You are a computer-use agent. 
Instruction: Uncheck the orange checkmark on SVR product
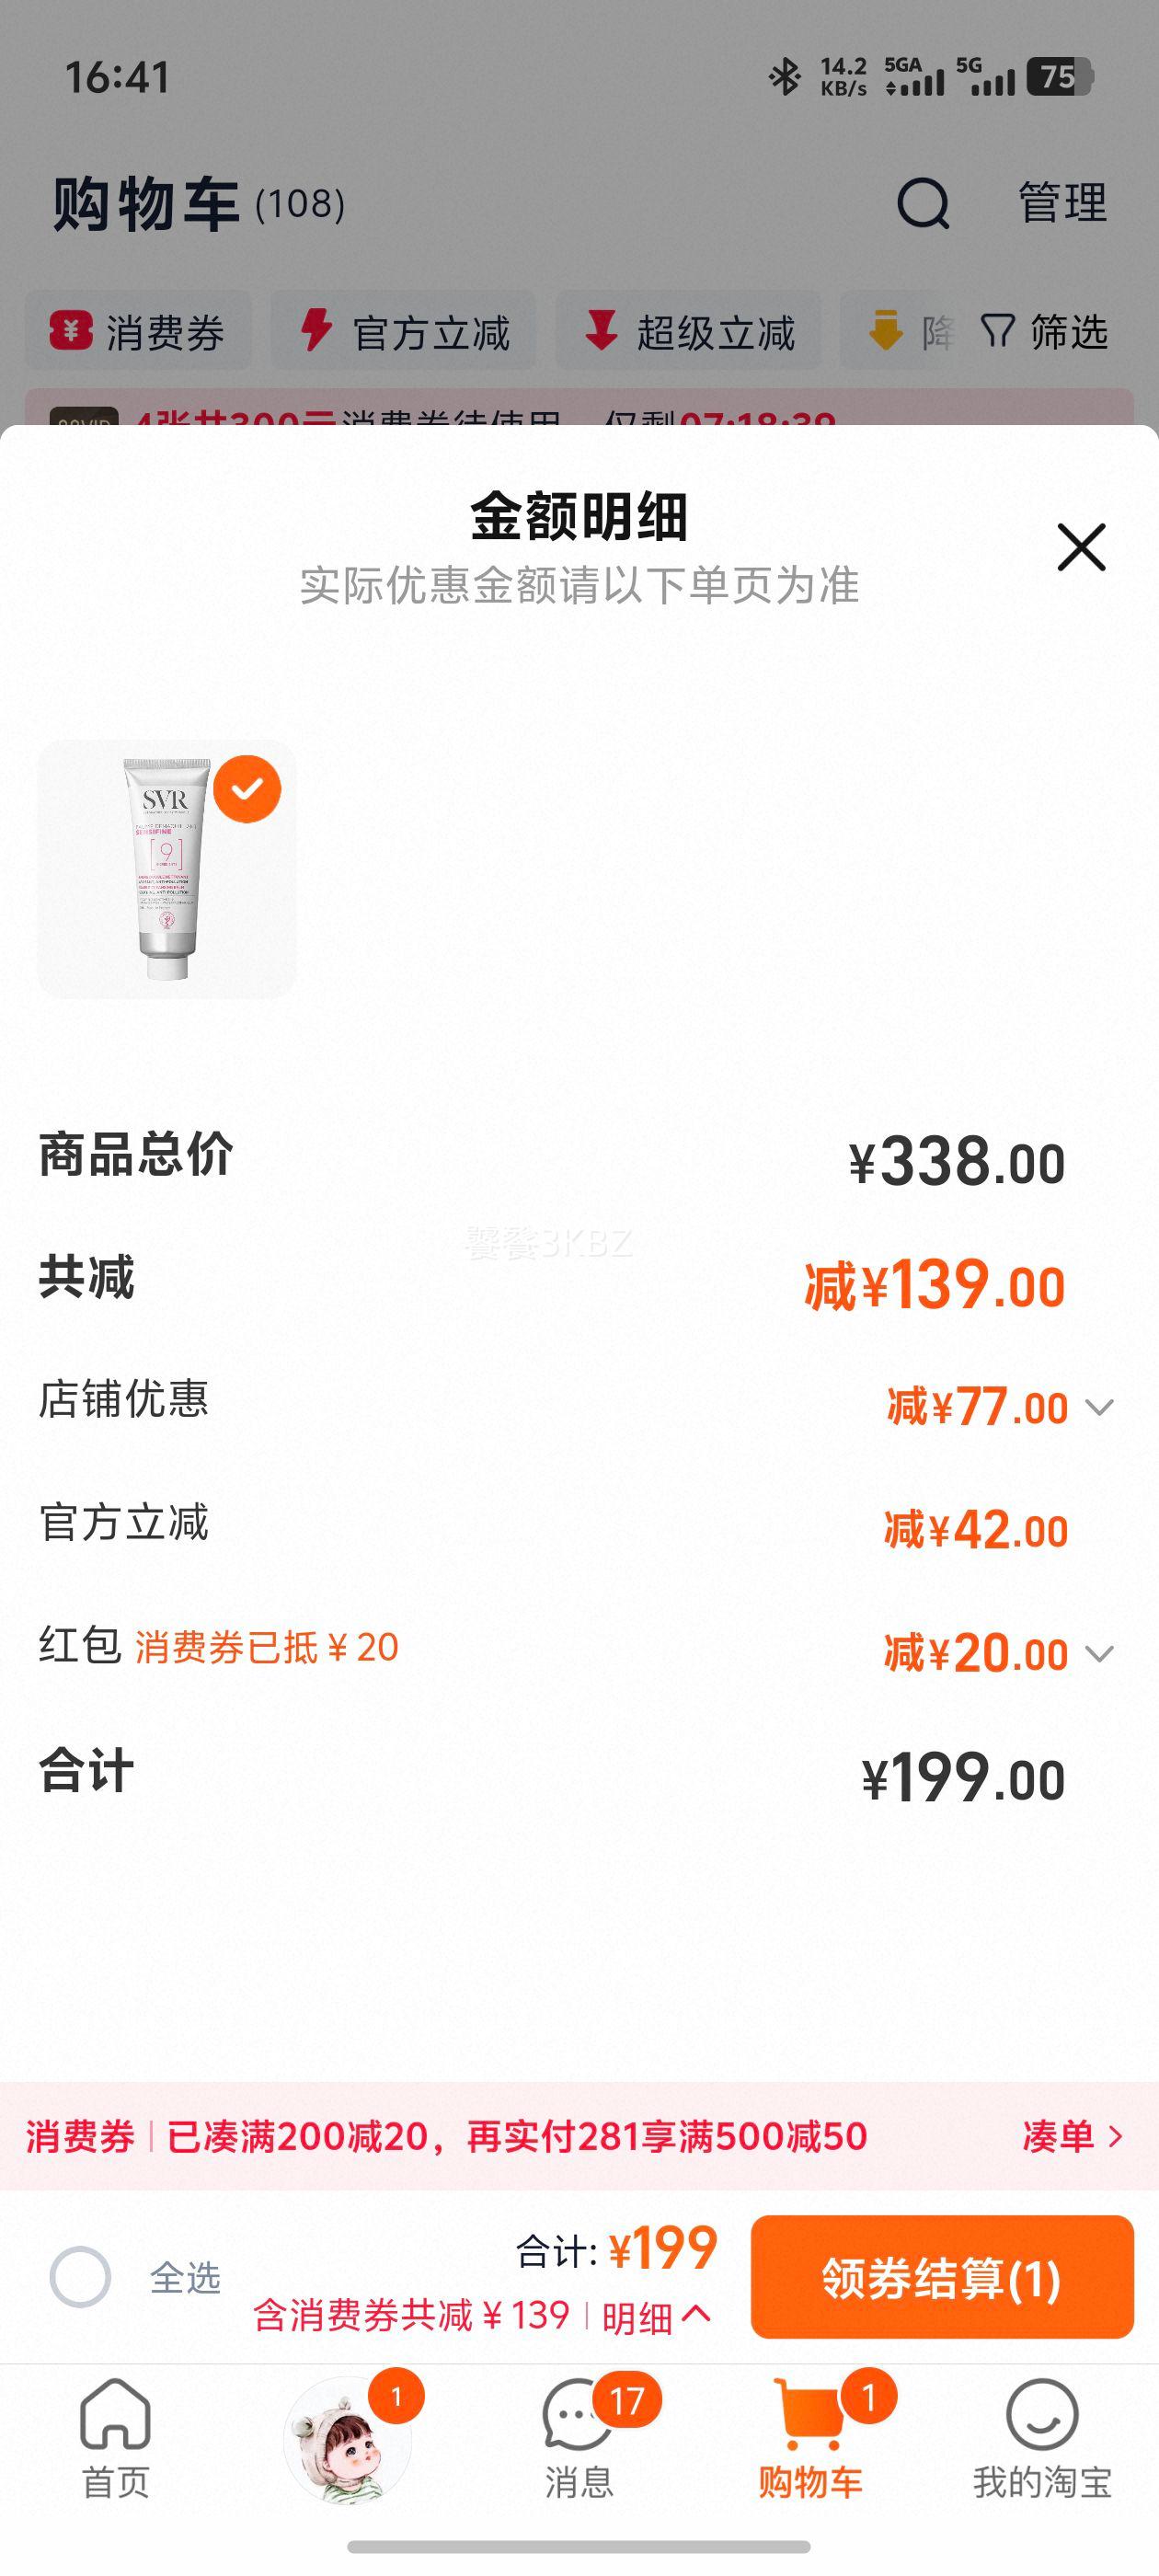pos(247,789)
